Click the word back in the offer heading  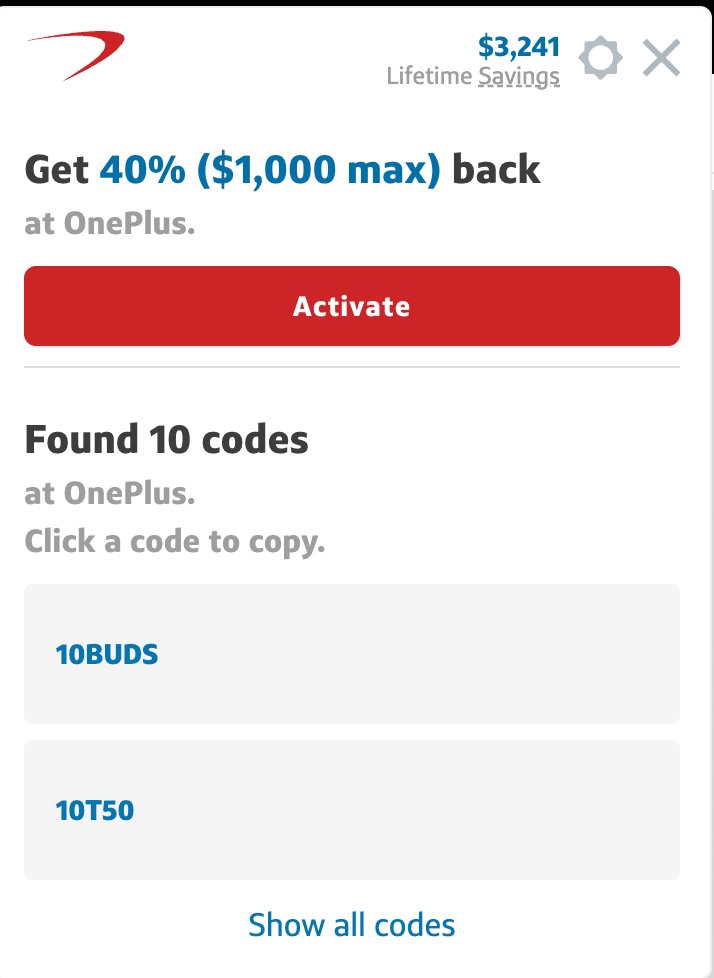pyautogui.click(x=496, y=170)
